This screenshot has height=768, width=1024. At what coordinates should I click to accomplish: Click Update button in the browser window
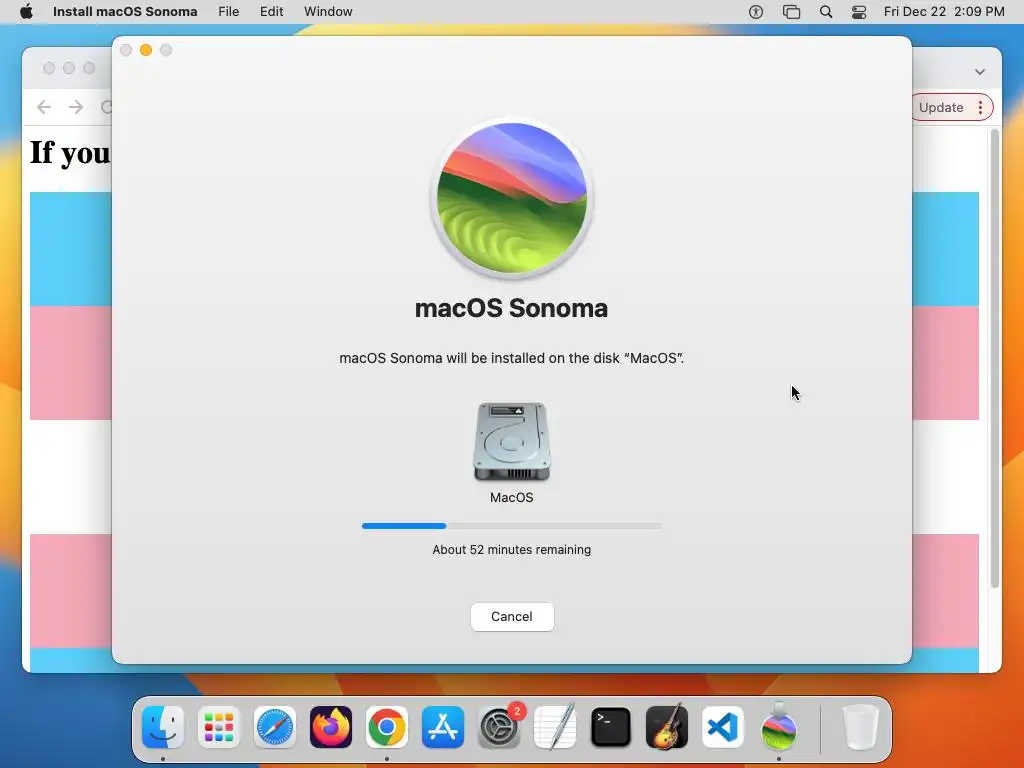941,108
